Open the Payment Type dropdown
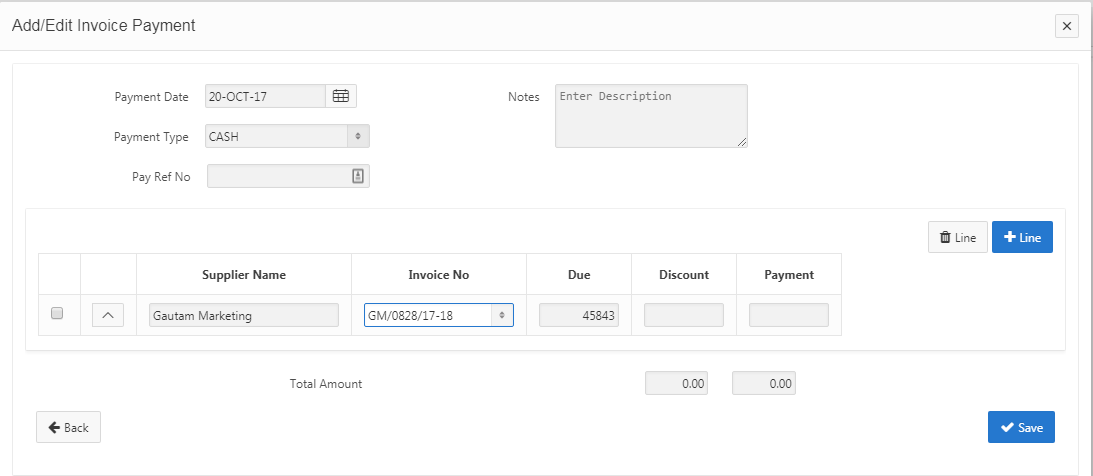 point(287,136)
